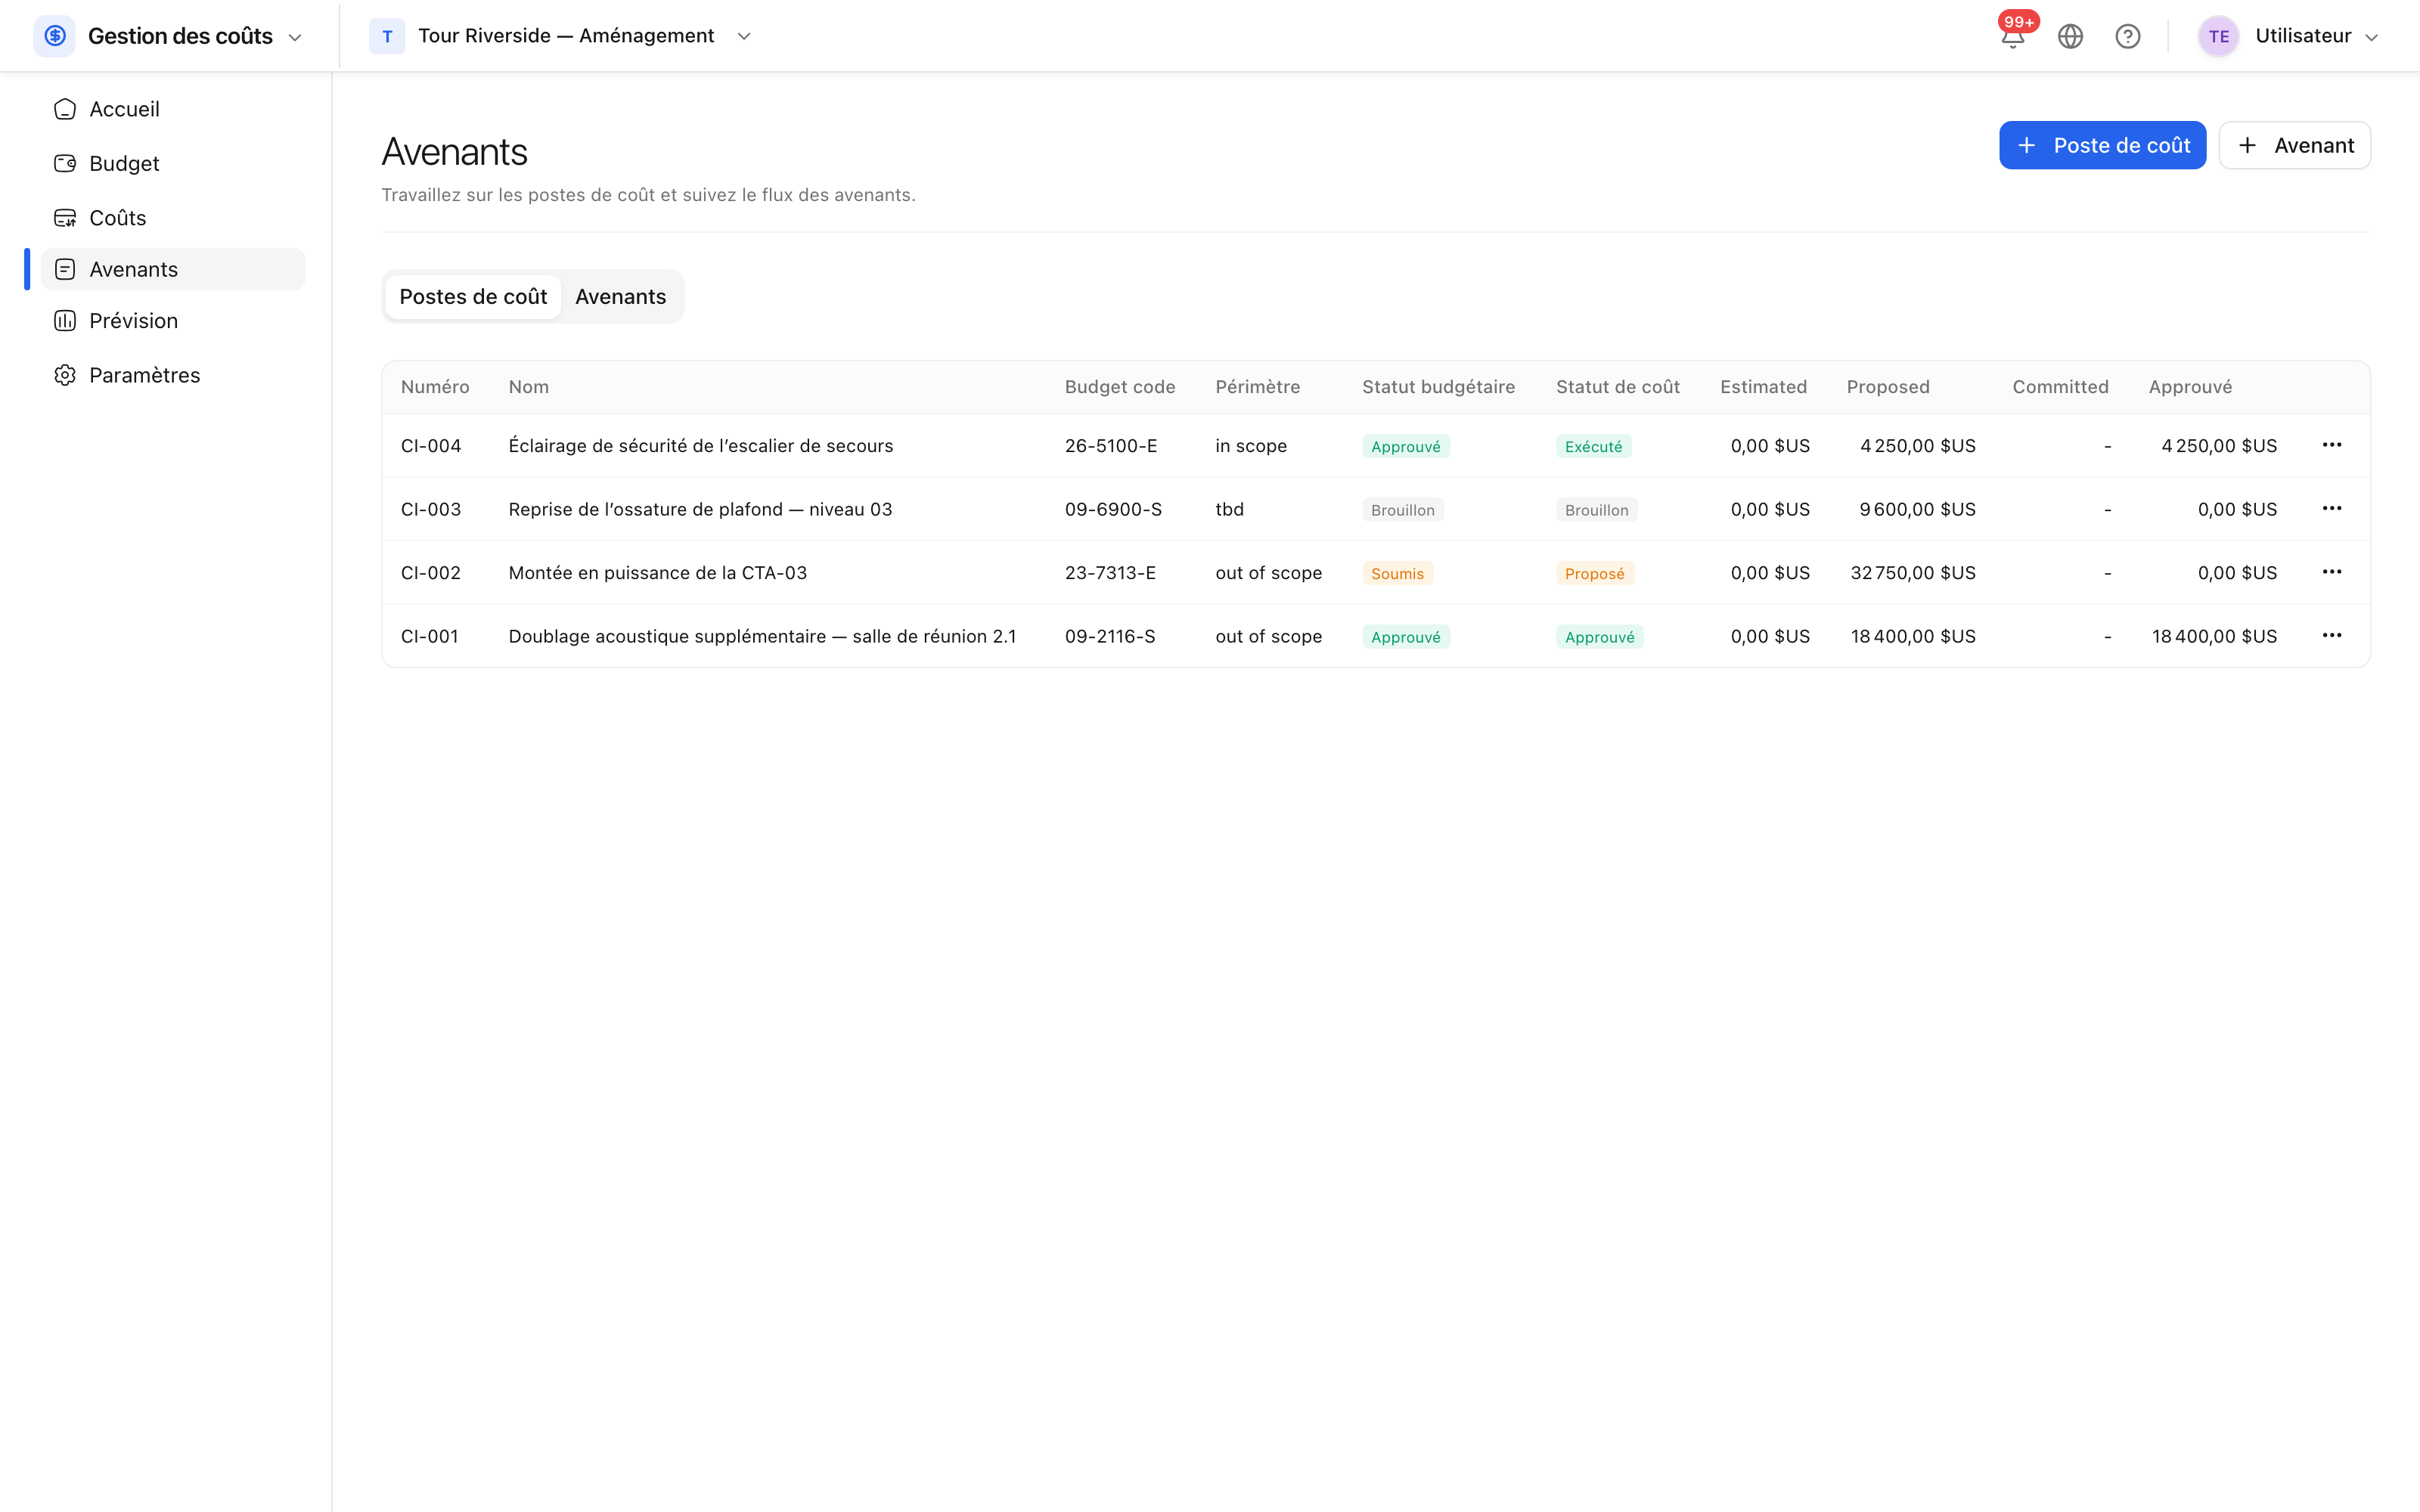This screenshot has width=2420, height=1512.
Task: Select Avenants in the sidebar
Action: [x=172, y=269]
